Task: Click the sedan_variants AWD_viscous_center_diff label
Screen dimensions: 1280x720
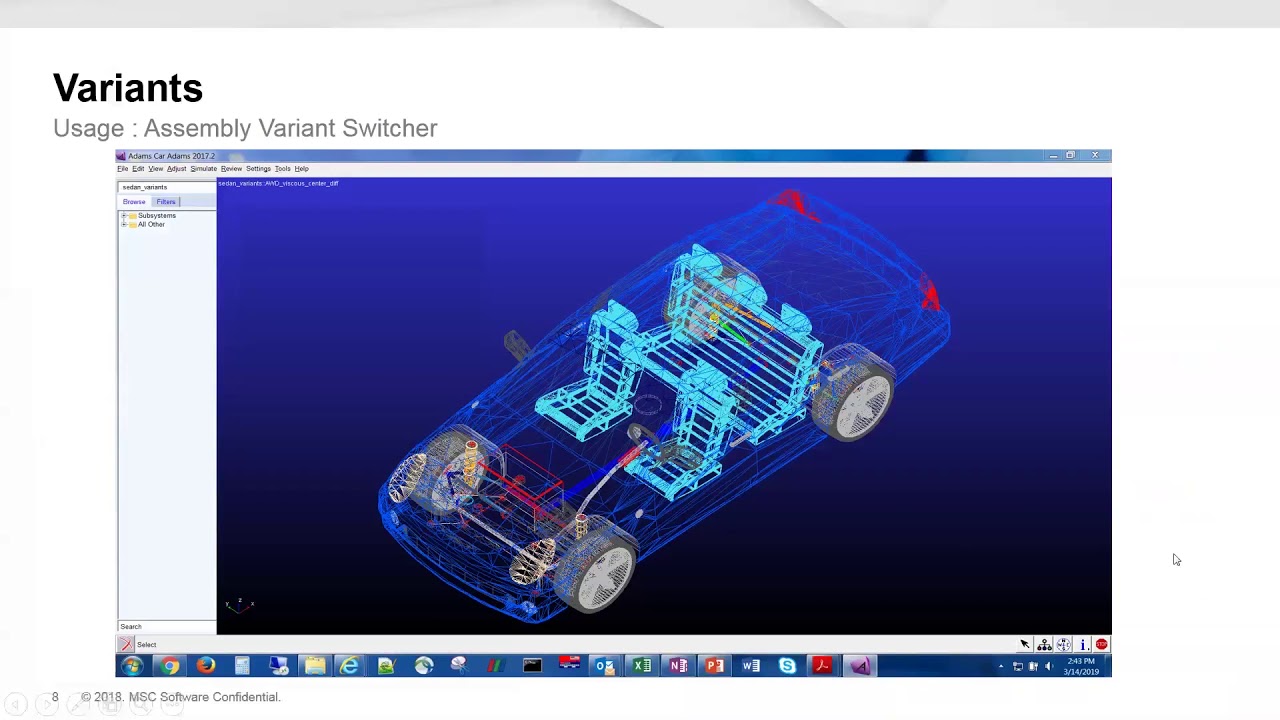Action: pos(279,184)
